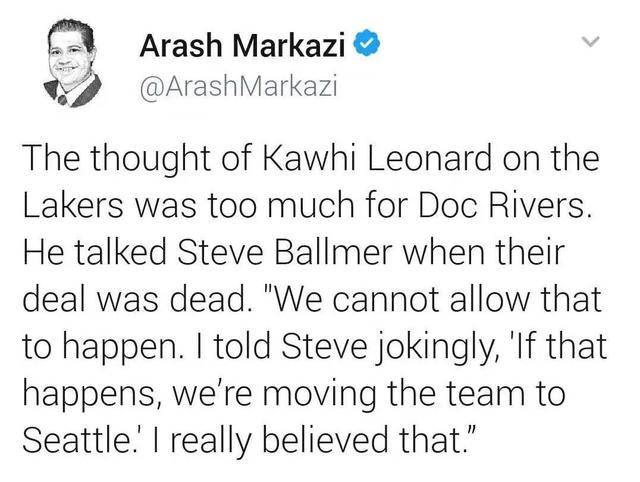
Task: Click 'Steve Ballmer' in the third line
Action: tap(287, 252)
